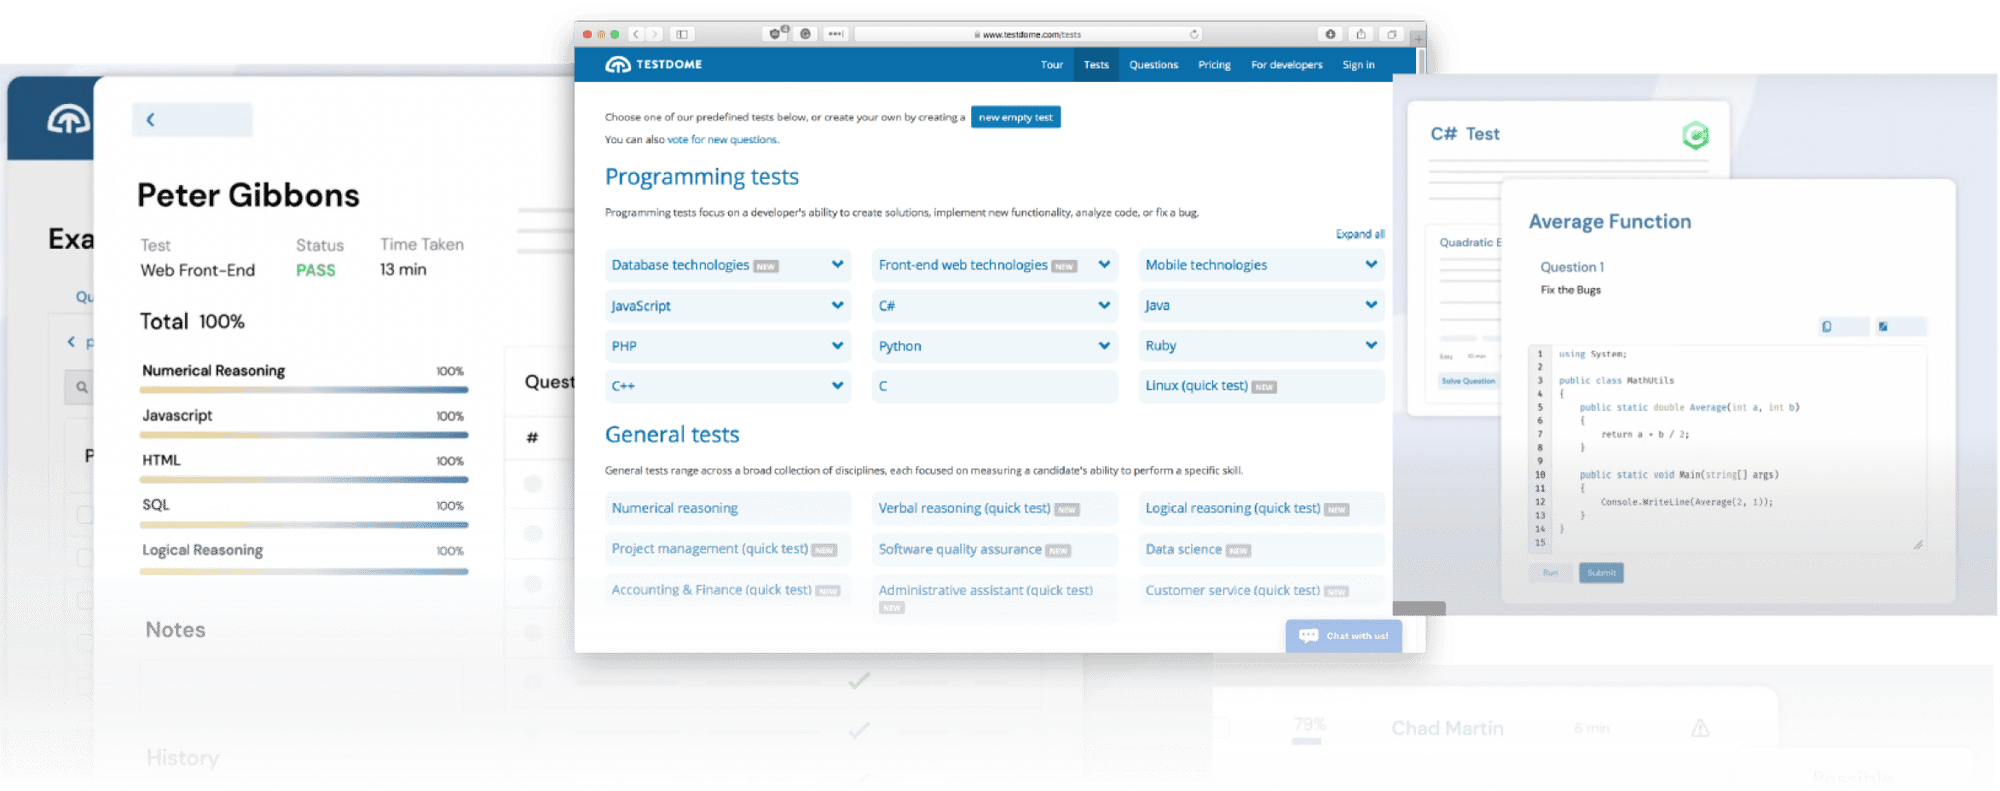Image resolution: width=2000 pixels, height=791 pixels.
Task: Open the dots extension icon in browser toolbar
Action: (835, 34)
